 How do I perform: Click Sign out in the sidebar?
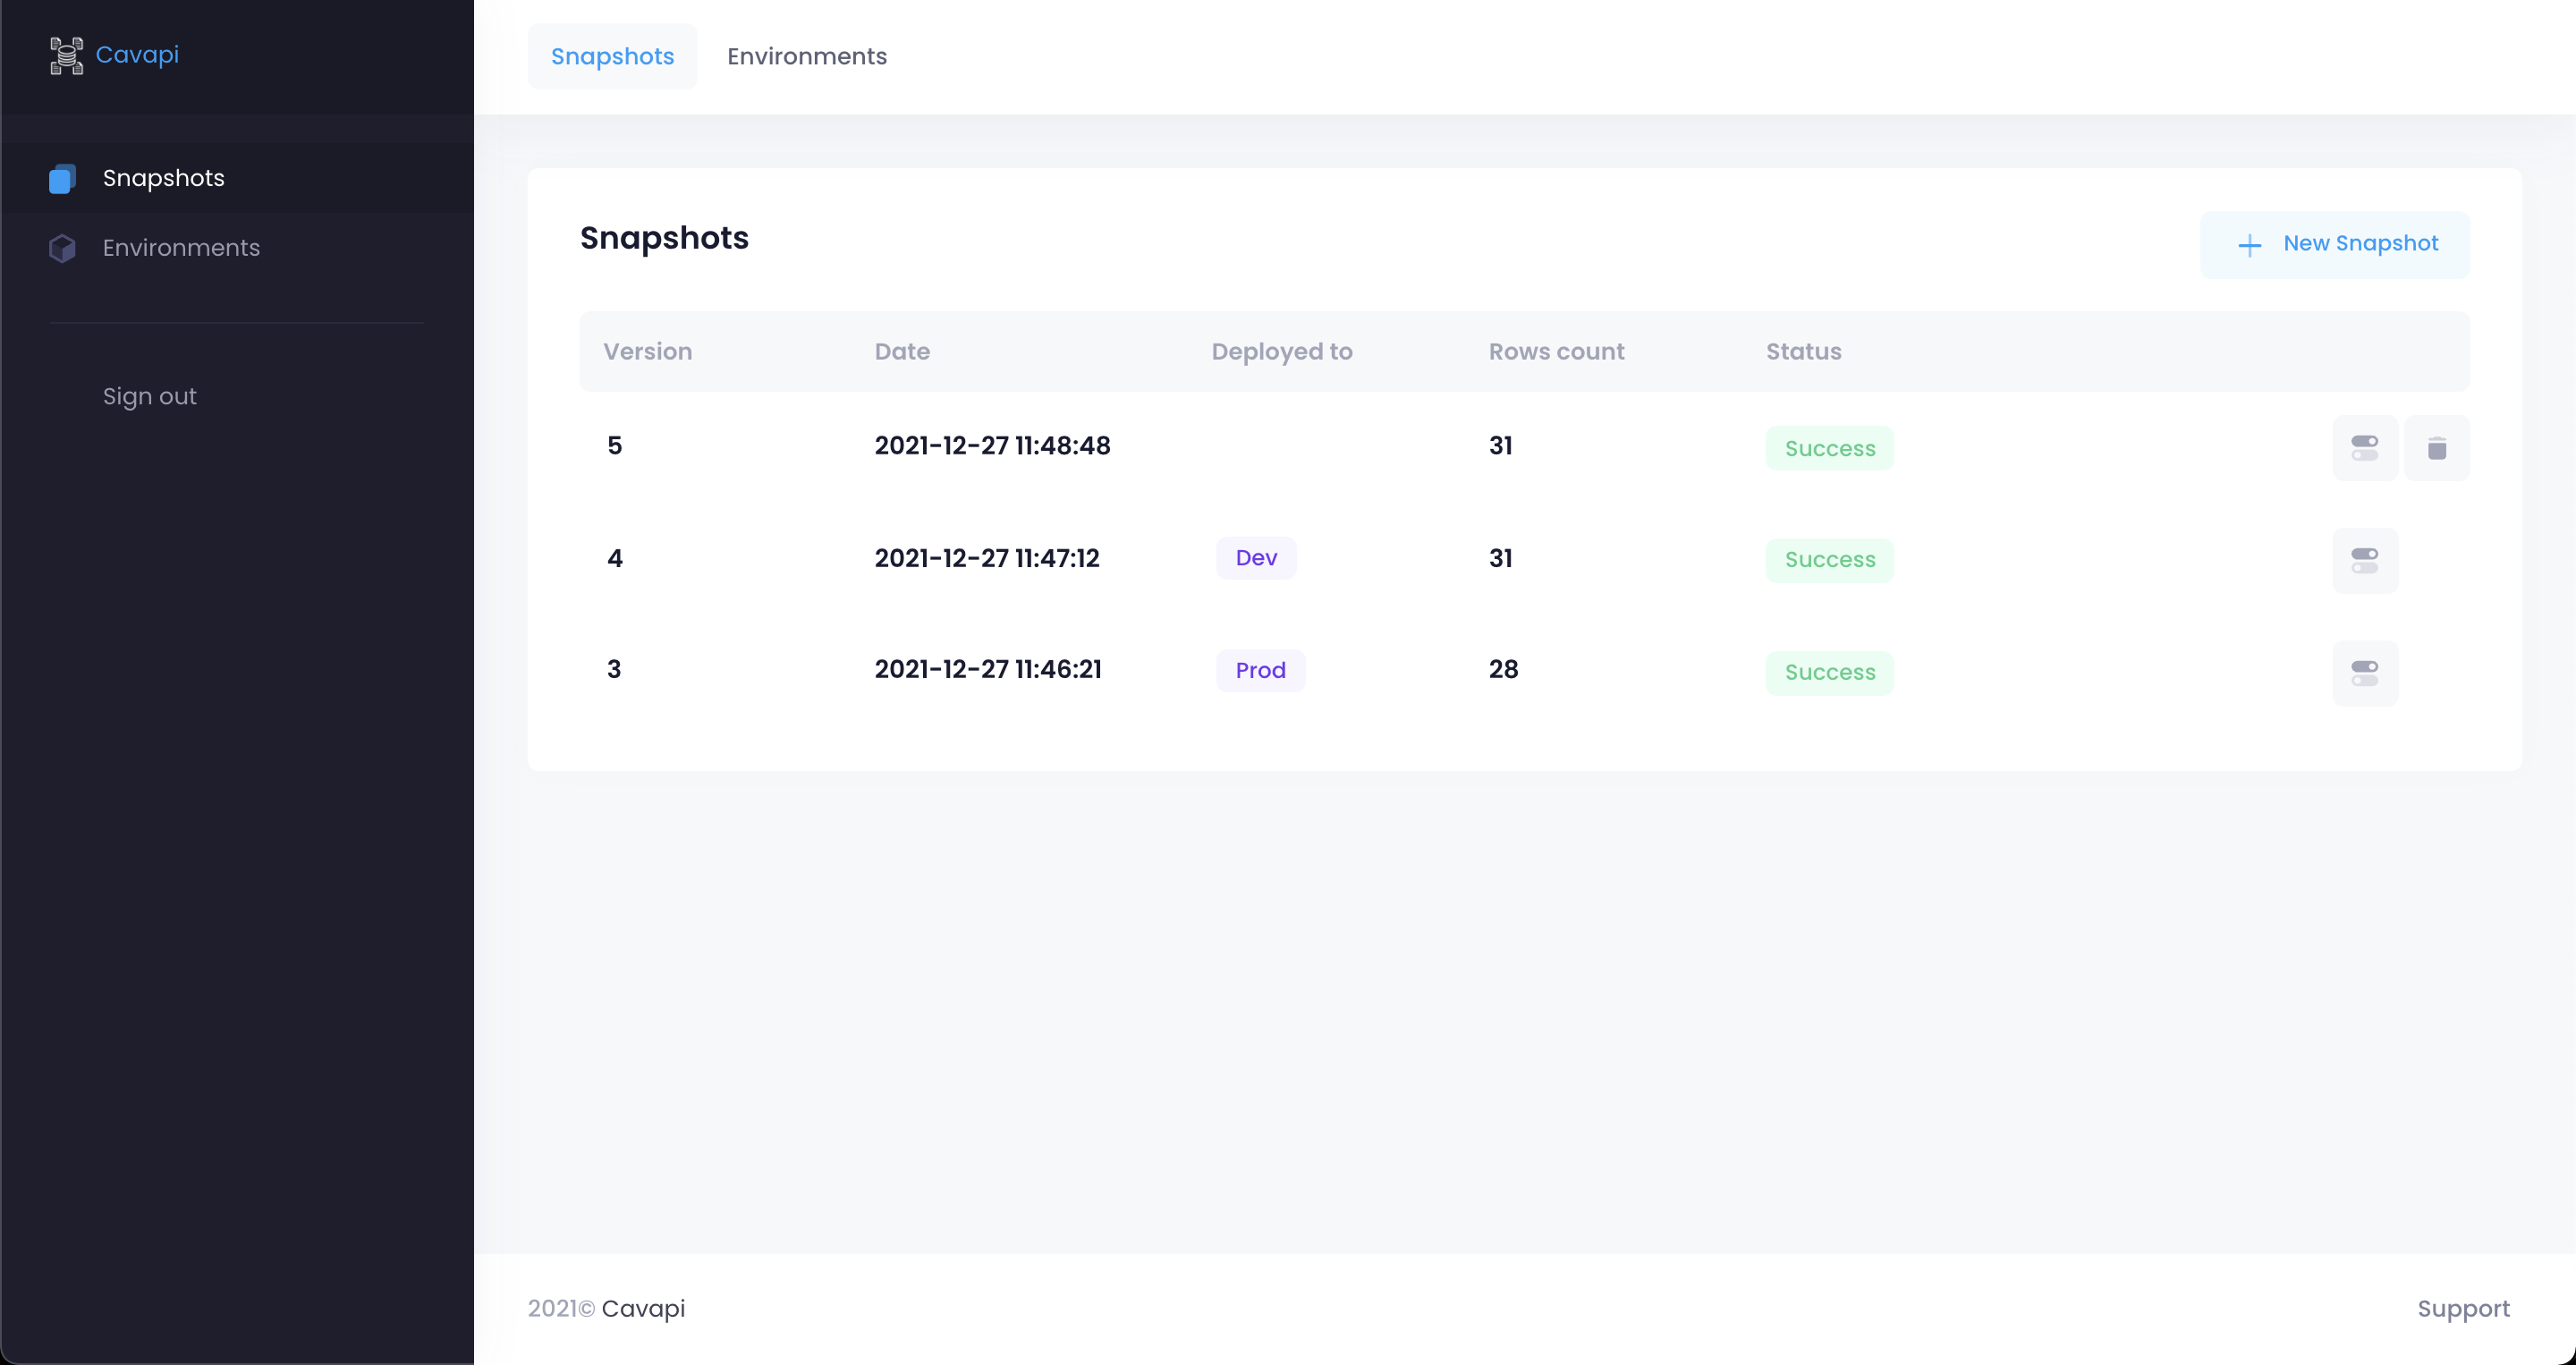click(149, 397)
